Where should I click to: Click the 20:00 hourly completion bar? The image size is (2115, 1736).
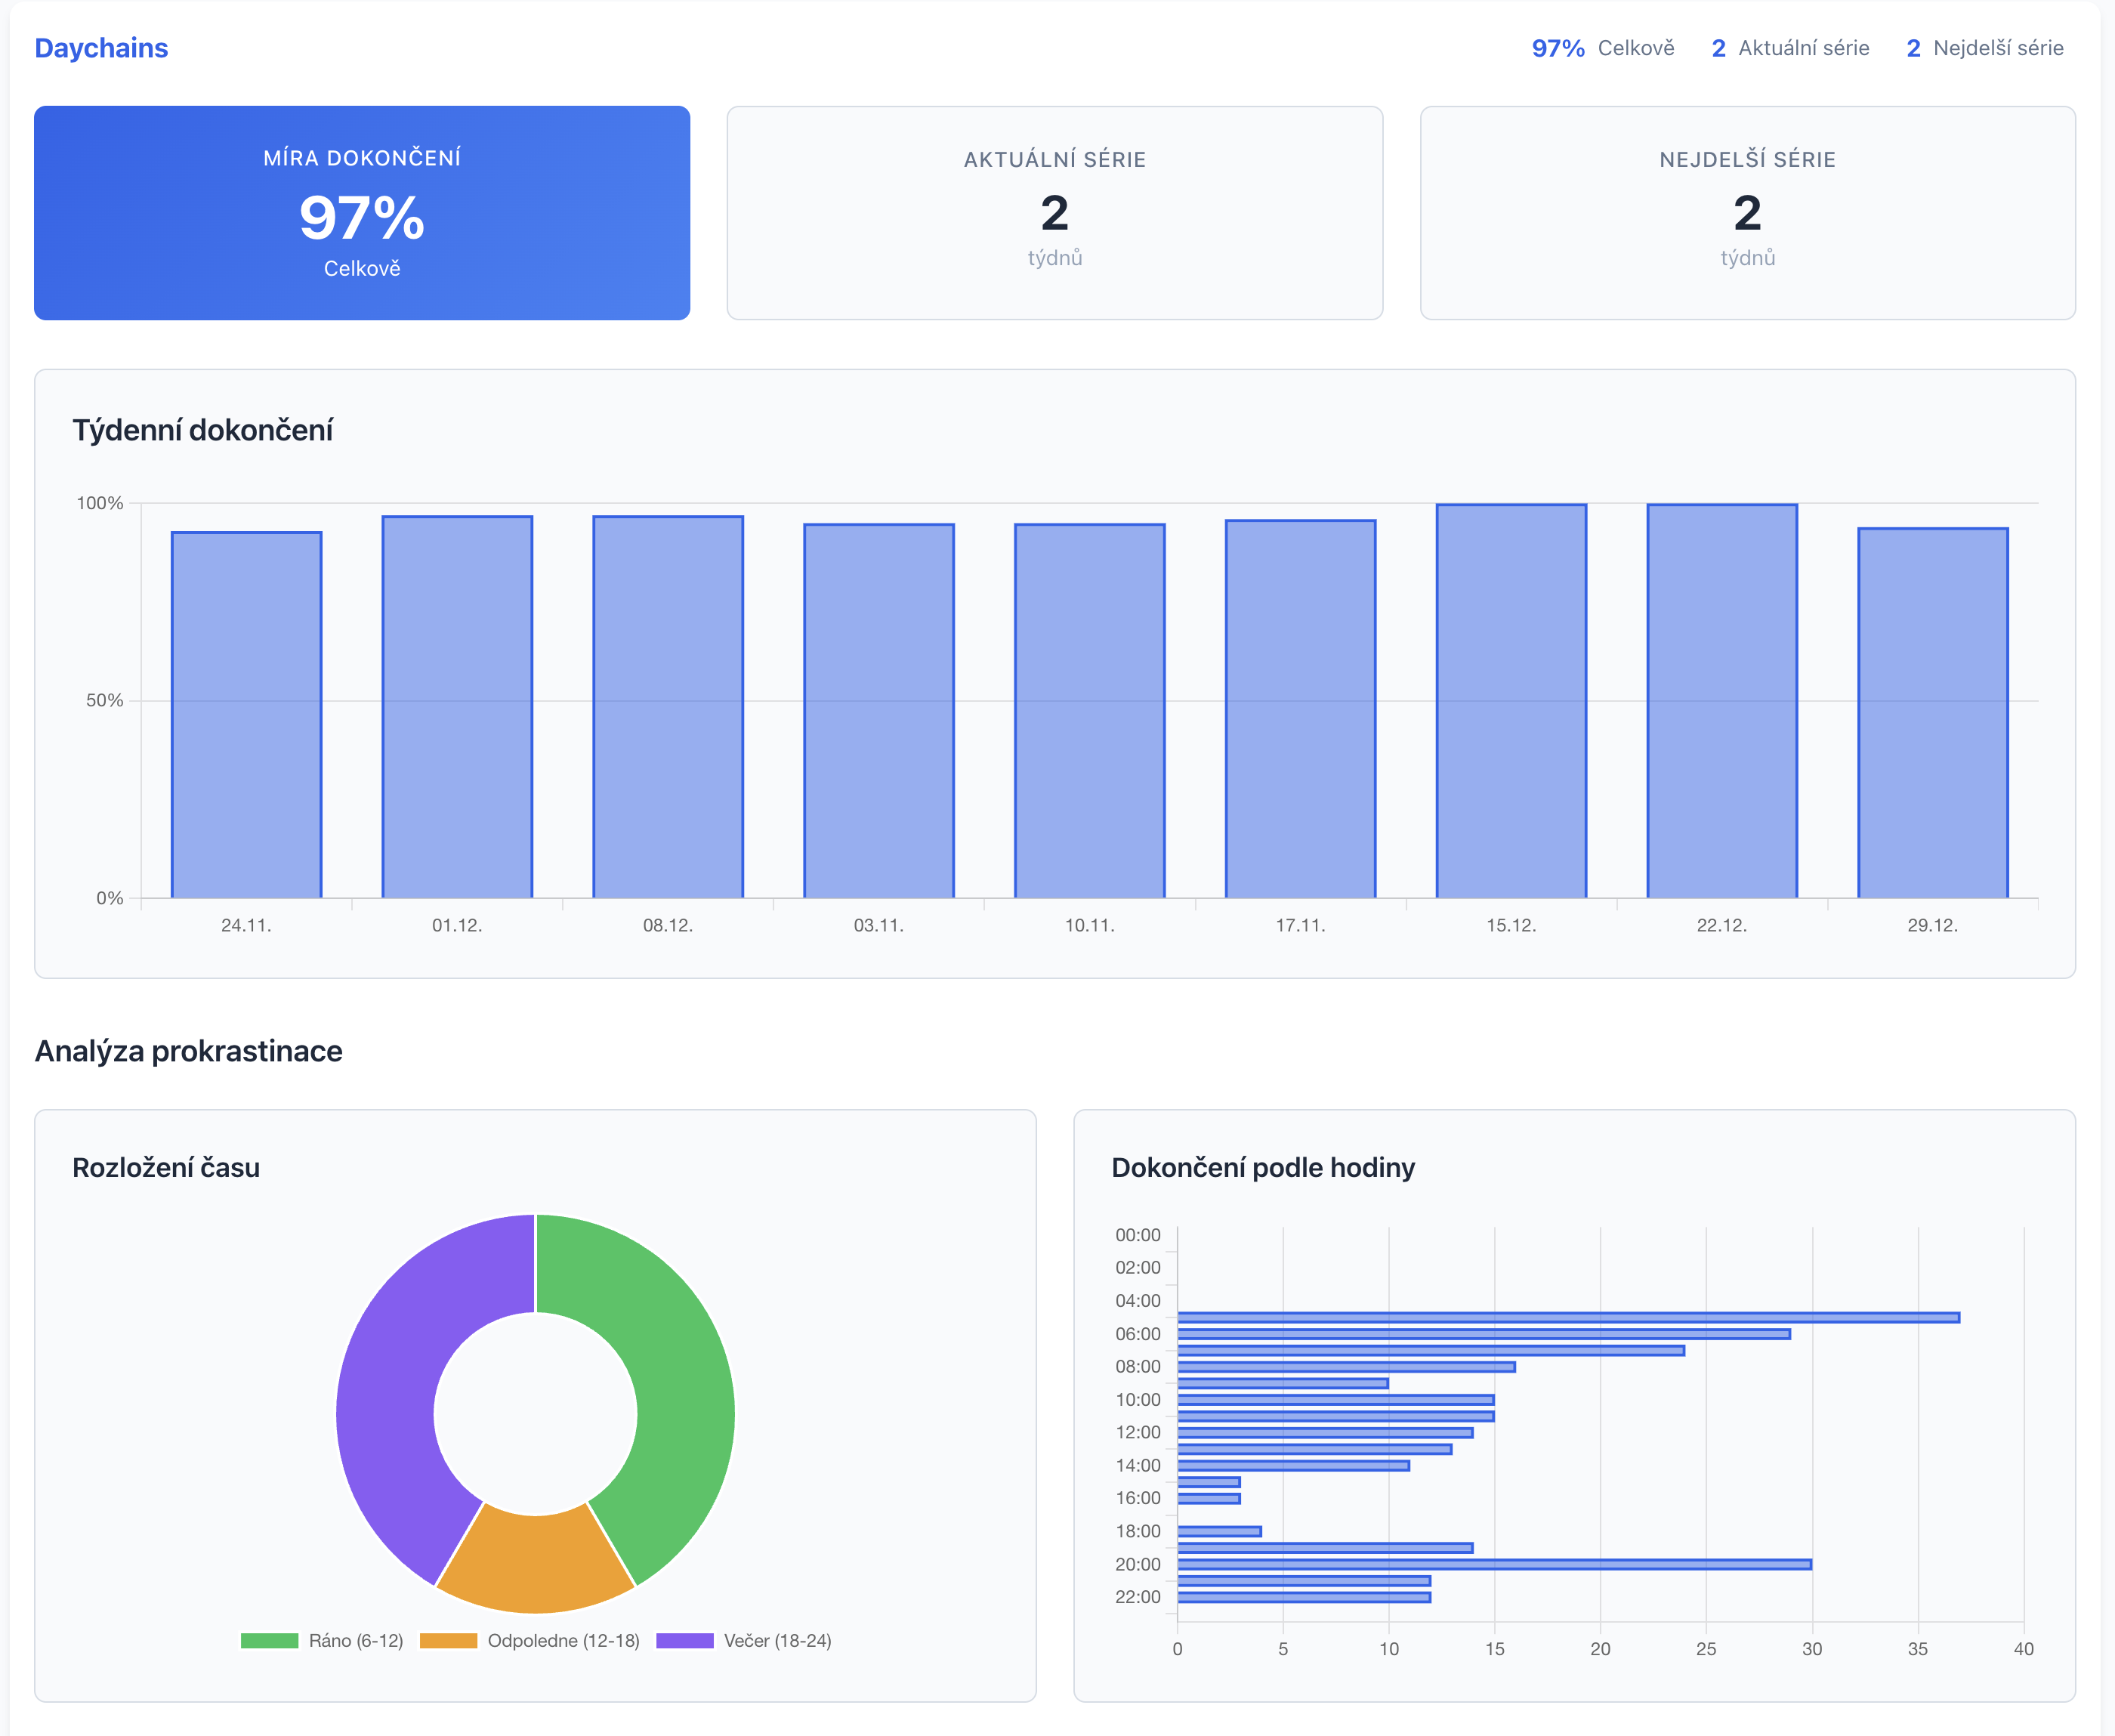tap(1493, 1564)
